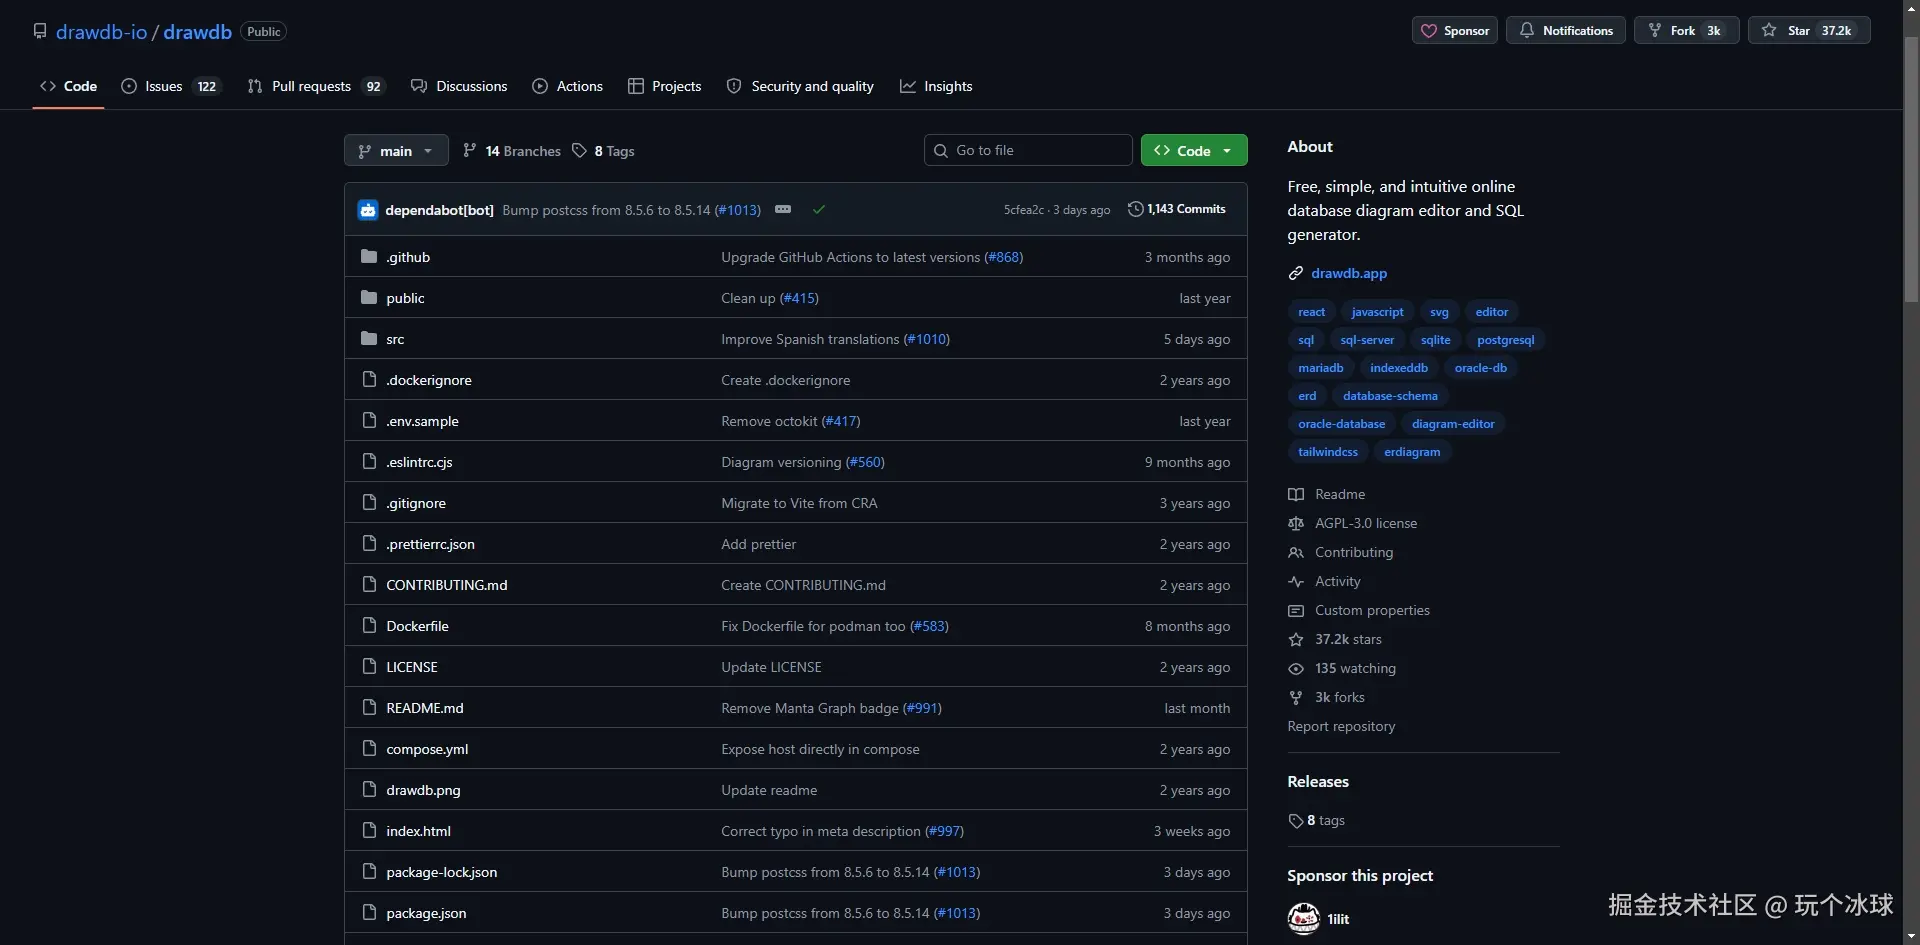The image size is (1920, 945).
Task: Go to the Actions tab
Action: pyautogui.click(x=567, y=86)
